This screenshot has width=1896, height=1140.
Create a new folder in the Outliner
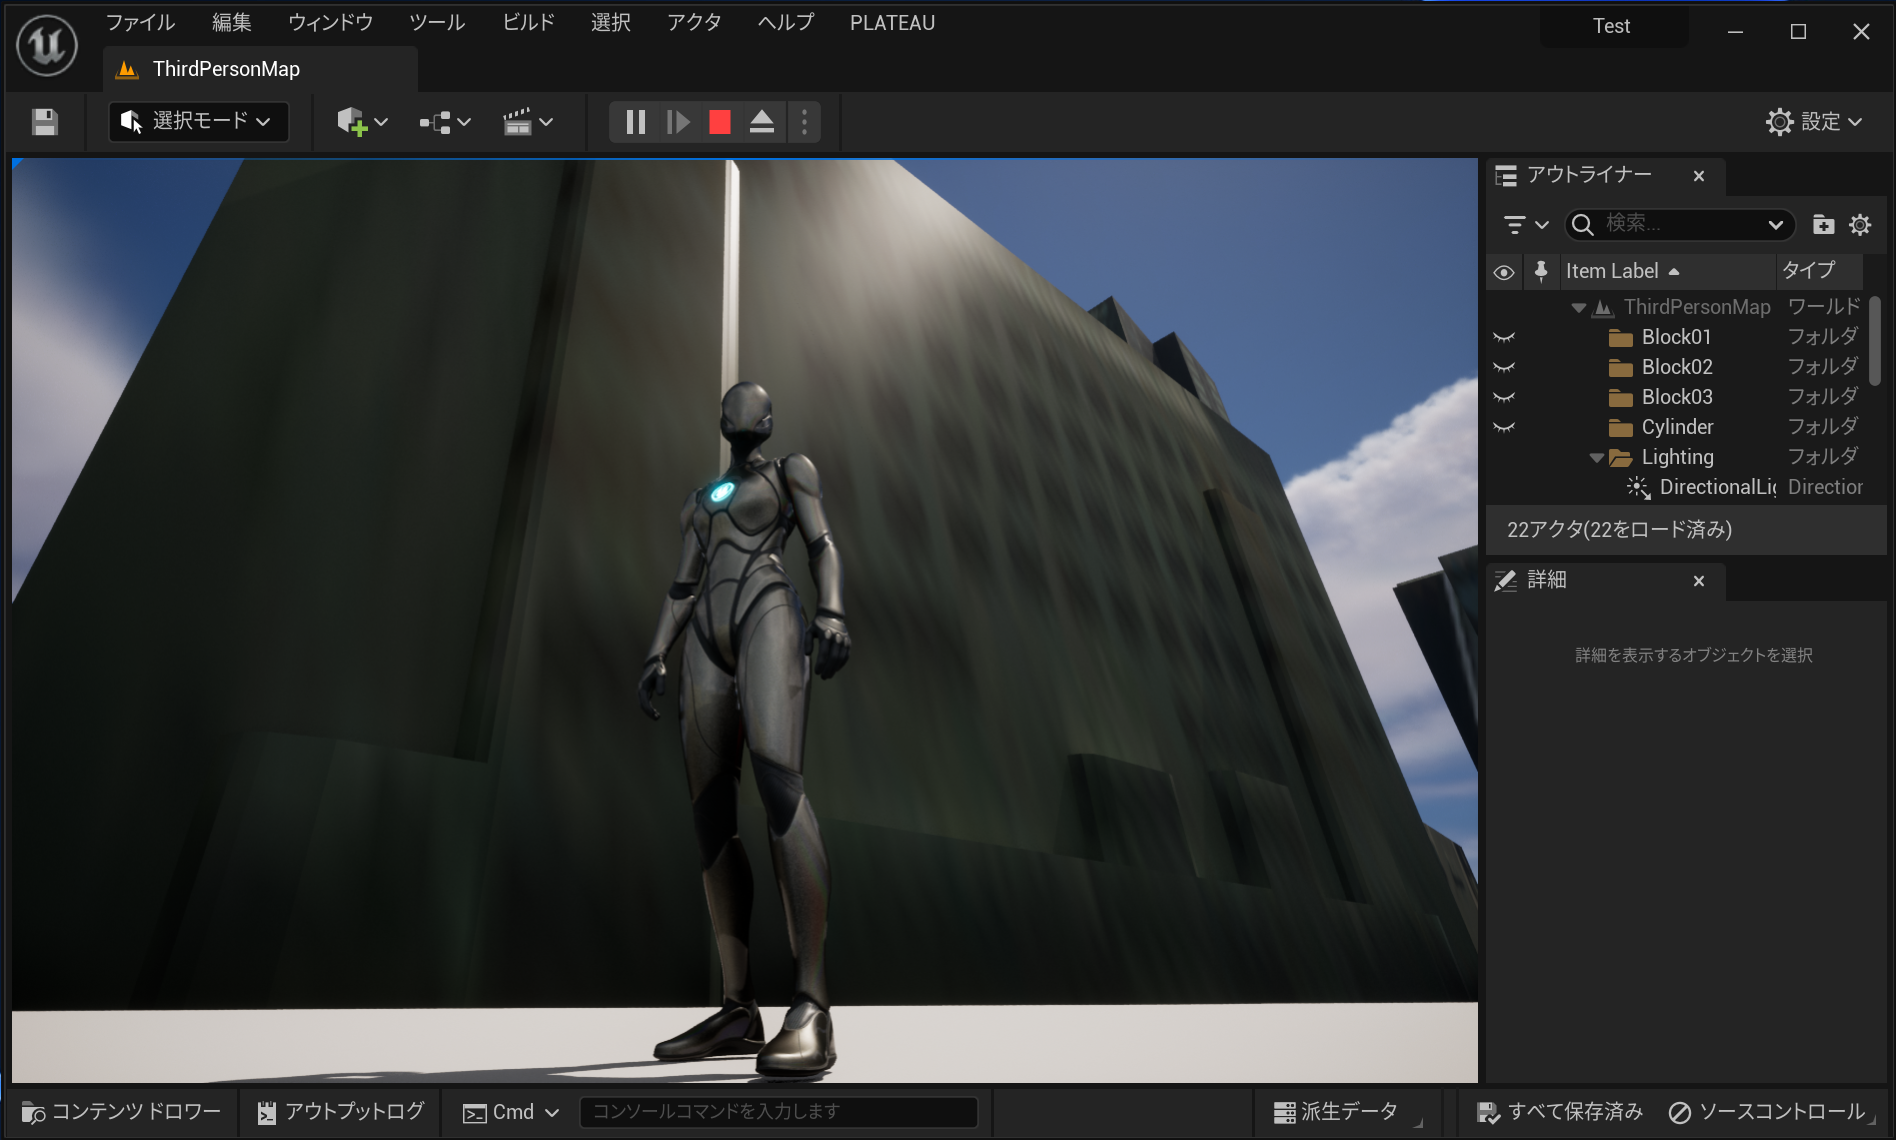click(1825, 224)
